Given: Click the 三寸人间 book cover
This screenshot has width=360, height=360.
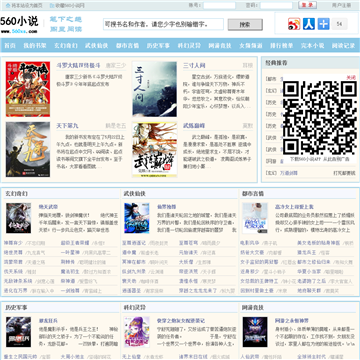Looking at the screenshot, I should click(155, 89).
